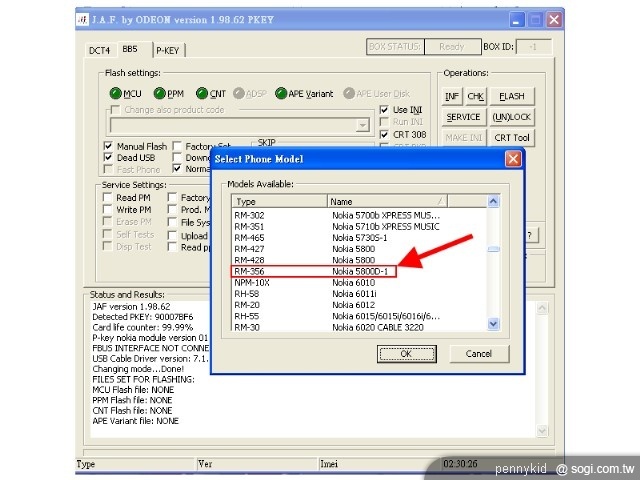Click the INF operation button

pyautogui.click(x=452, y=96)
